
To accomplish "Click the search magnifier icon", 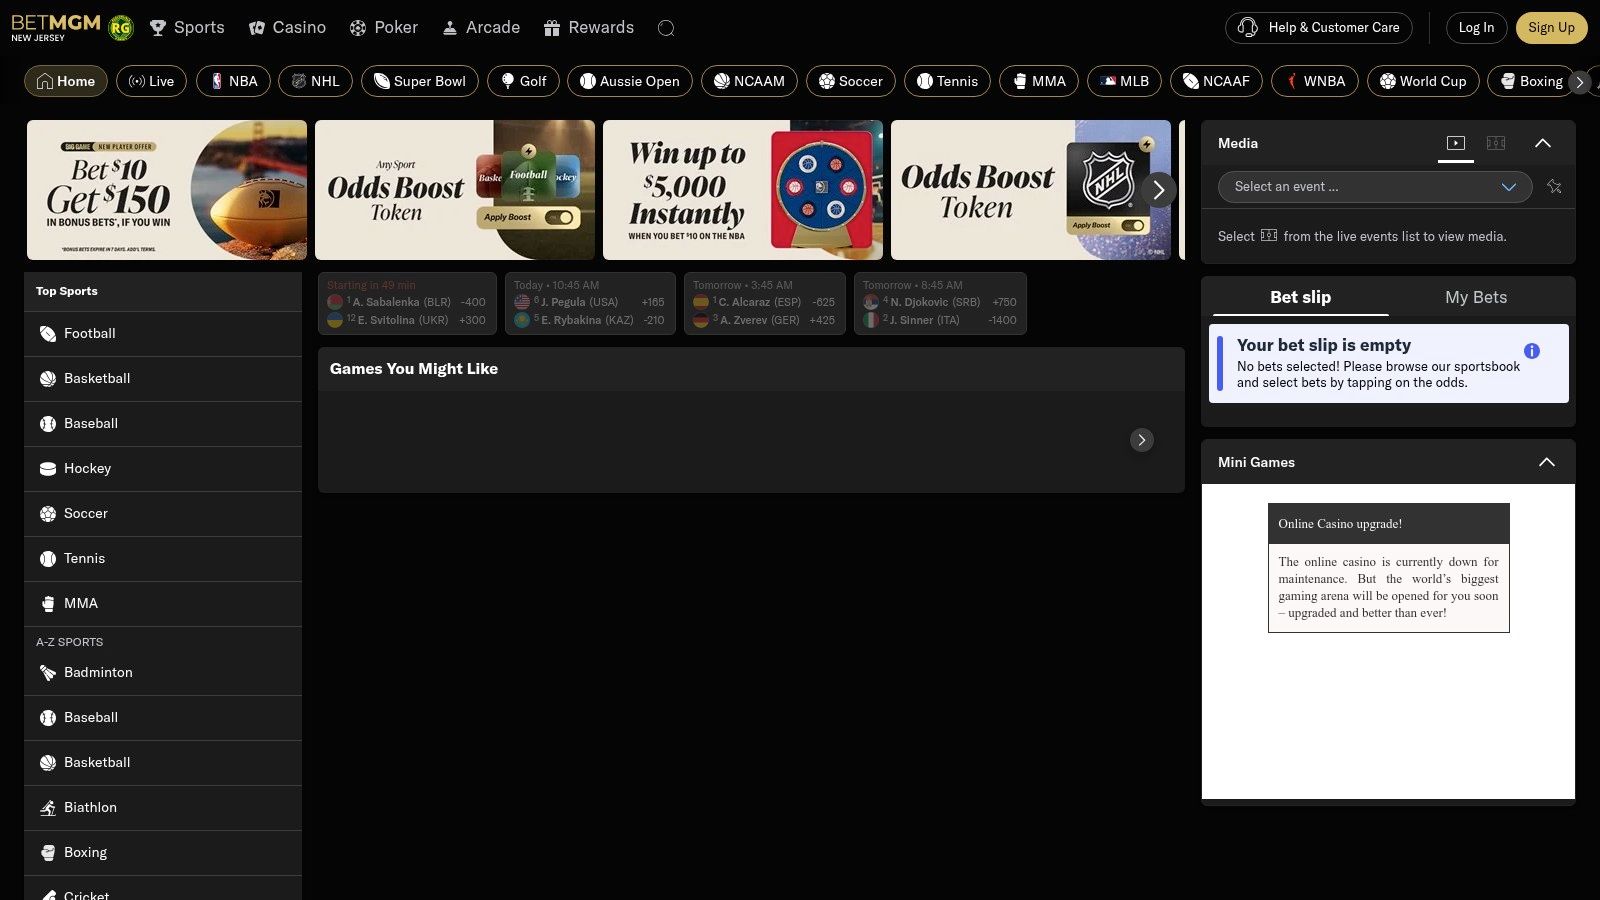I will (666, 28).
